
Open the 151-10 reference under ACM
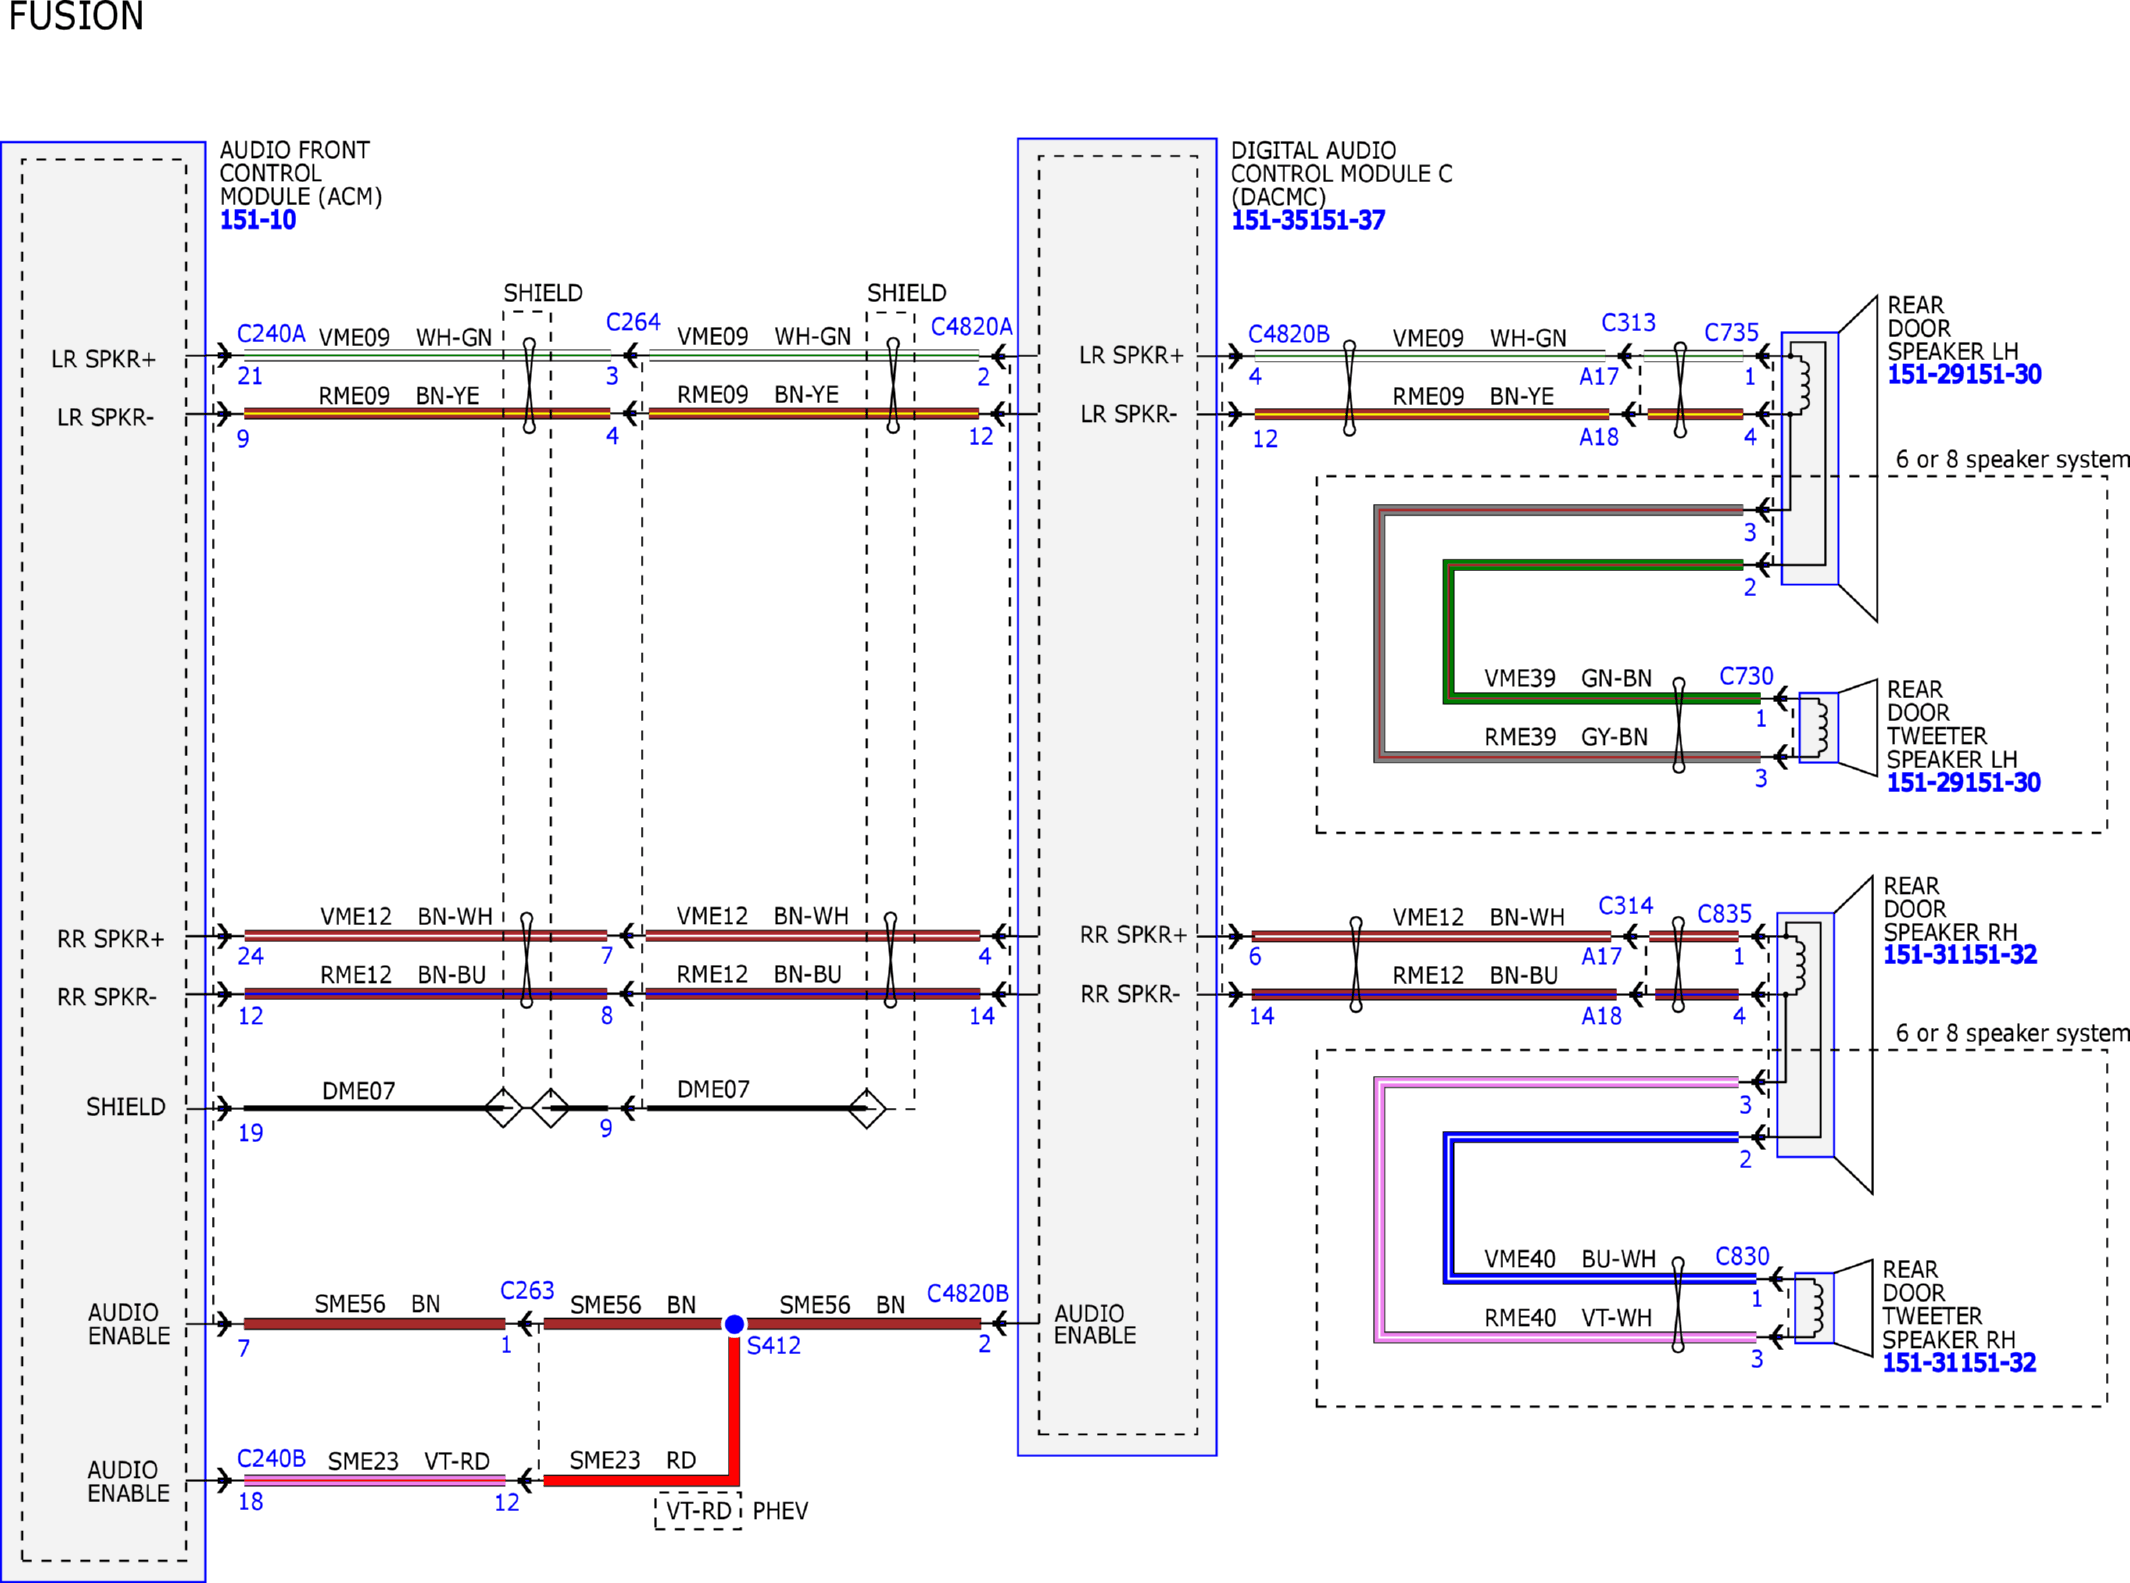[x=258, y=220]
